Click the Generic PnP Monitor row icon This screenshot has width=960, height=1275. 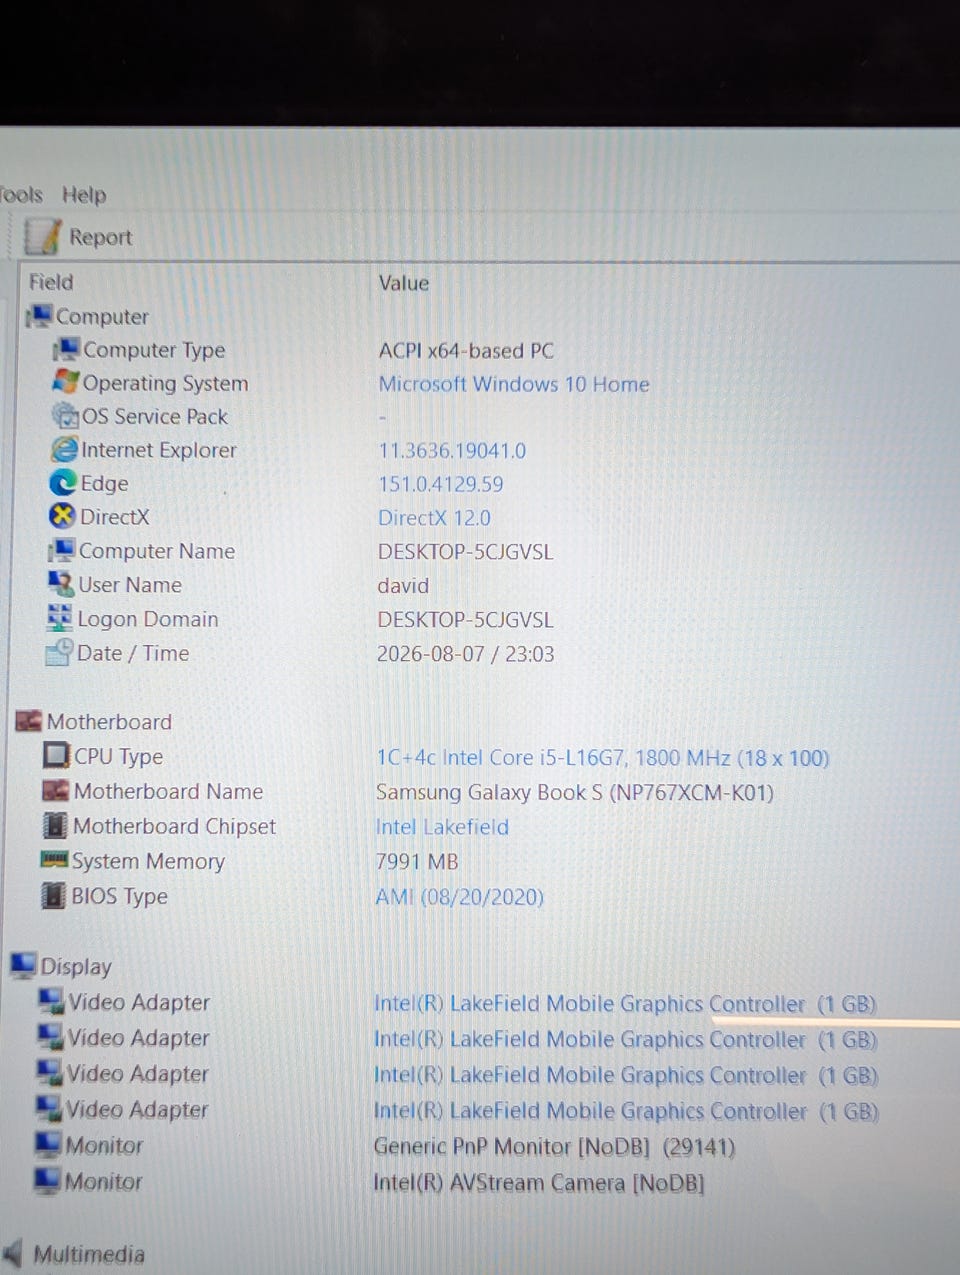click(48, 1144)
